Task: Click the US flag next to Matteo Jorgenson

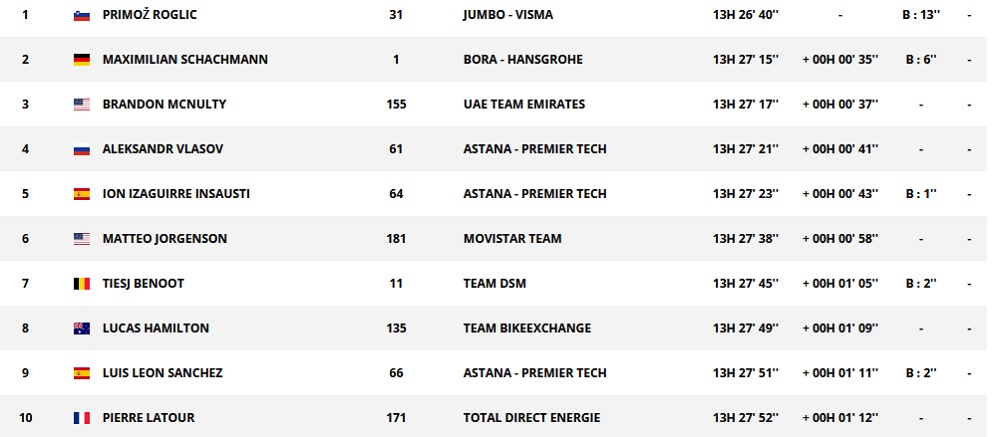Action: (x=82, y=239)
